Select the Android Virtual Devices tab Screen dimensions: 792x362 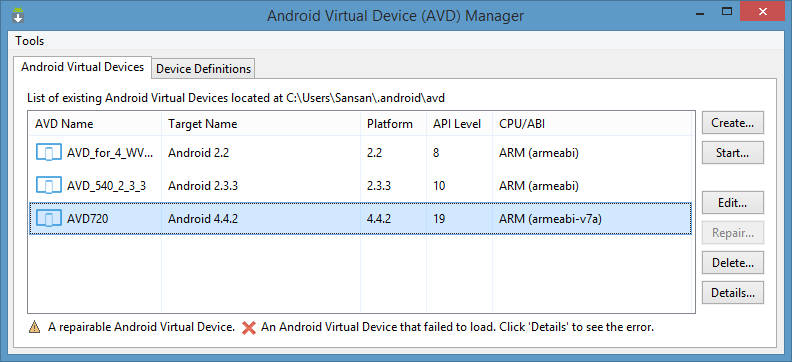(82, 67)
